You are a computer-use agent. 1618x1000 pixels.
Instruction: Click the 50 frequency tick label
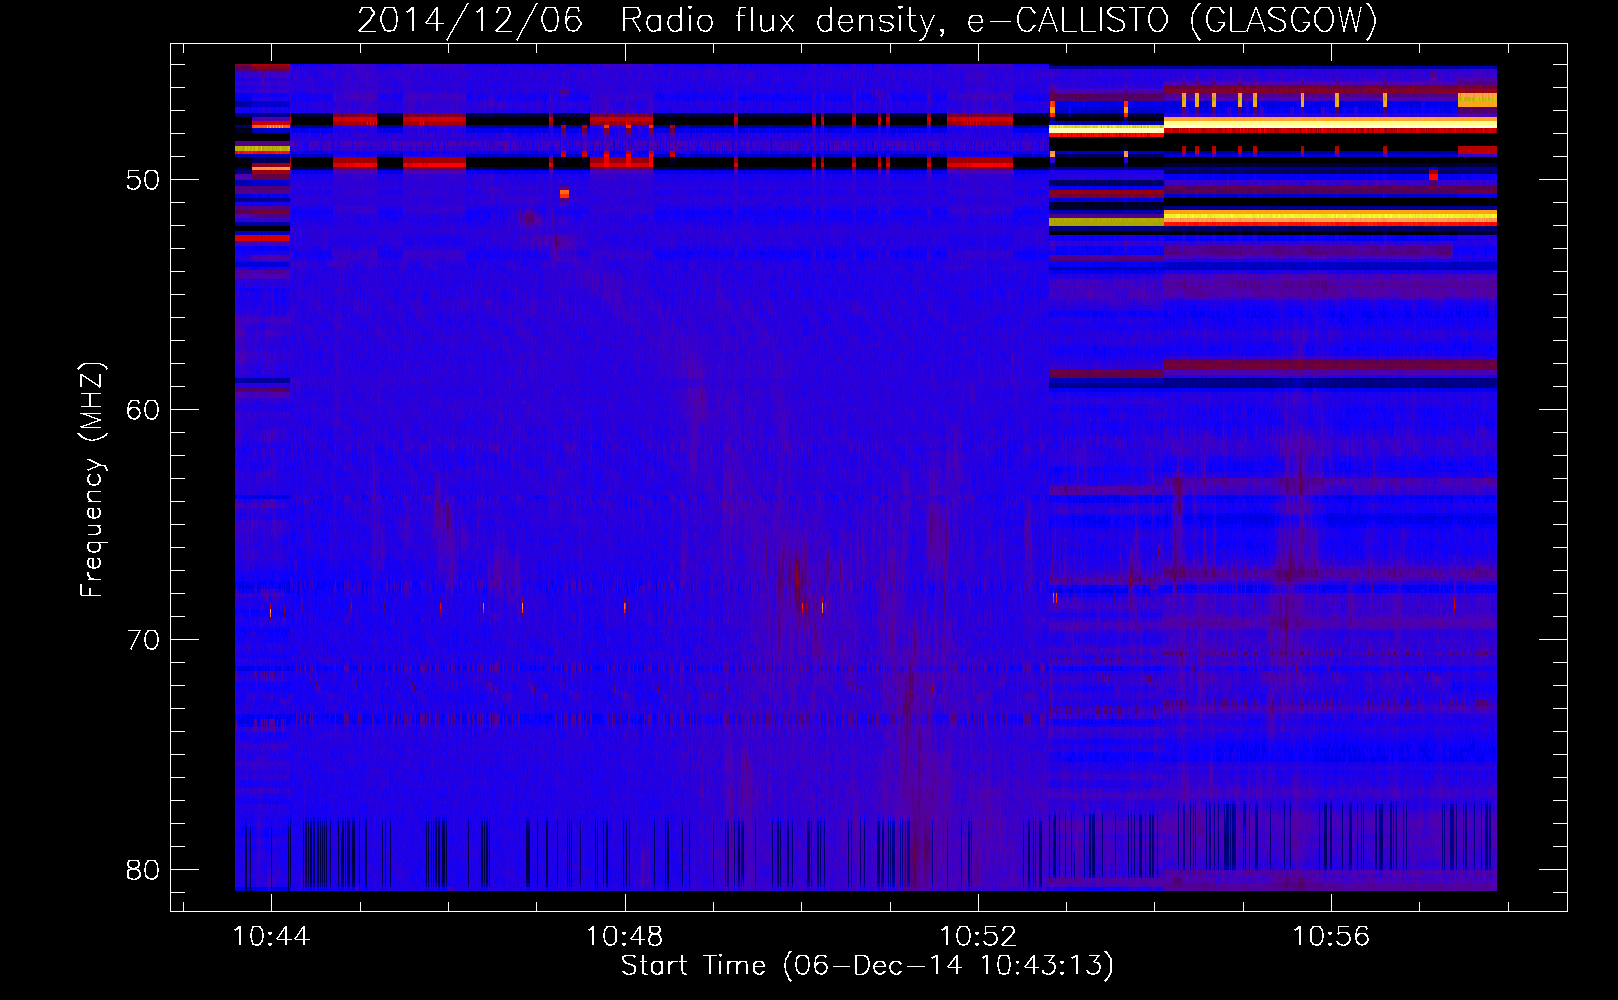tap(143, 180)
